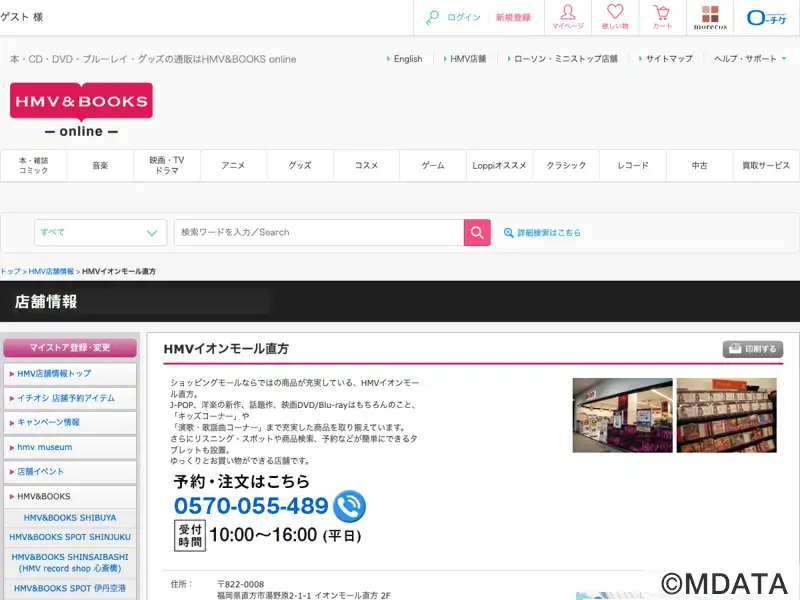Viewport: 800px width, 600px height.
Task: Click the 印刷する print button
Action: 753,349
